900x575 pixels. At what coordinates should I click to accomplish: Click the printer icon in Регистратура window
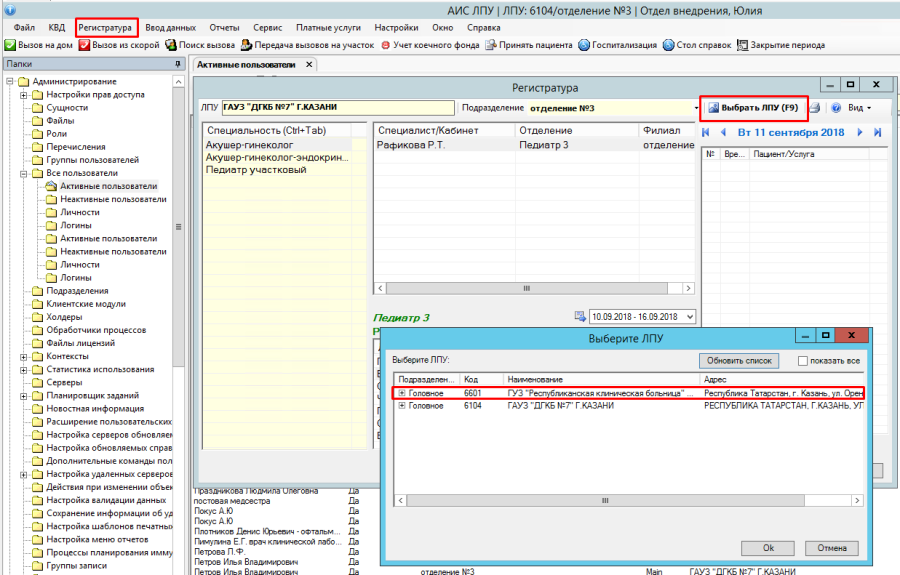point(815,107)
